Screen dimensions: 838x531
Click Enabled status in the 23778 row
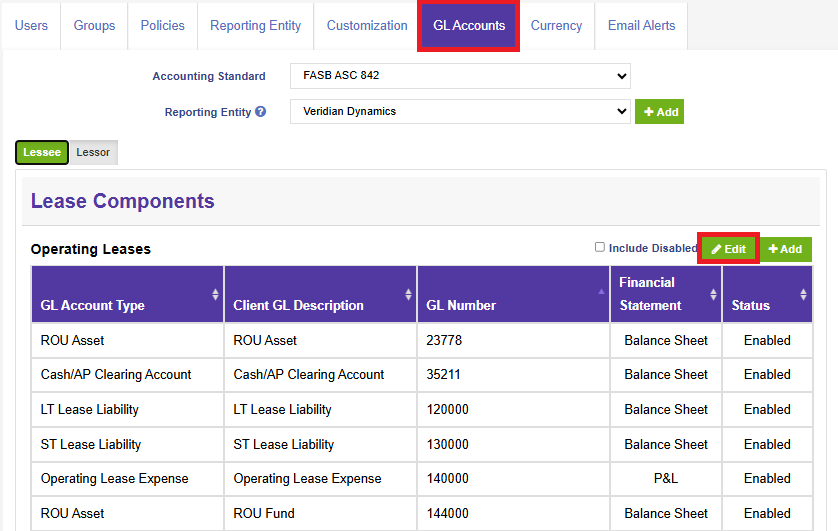click(x=767, y=340)
